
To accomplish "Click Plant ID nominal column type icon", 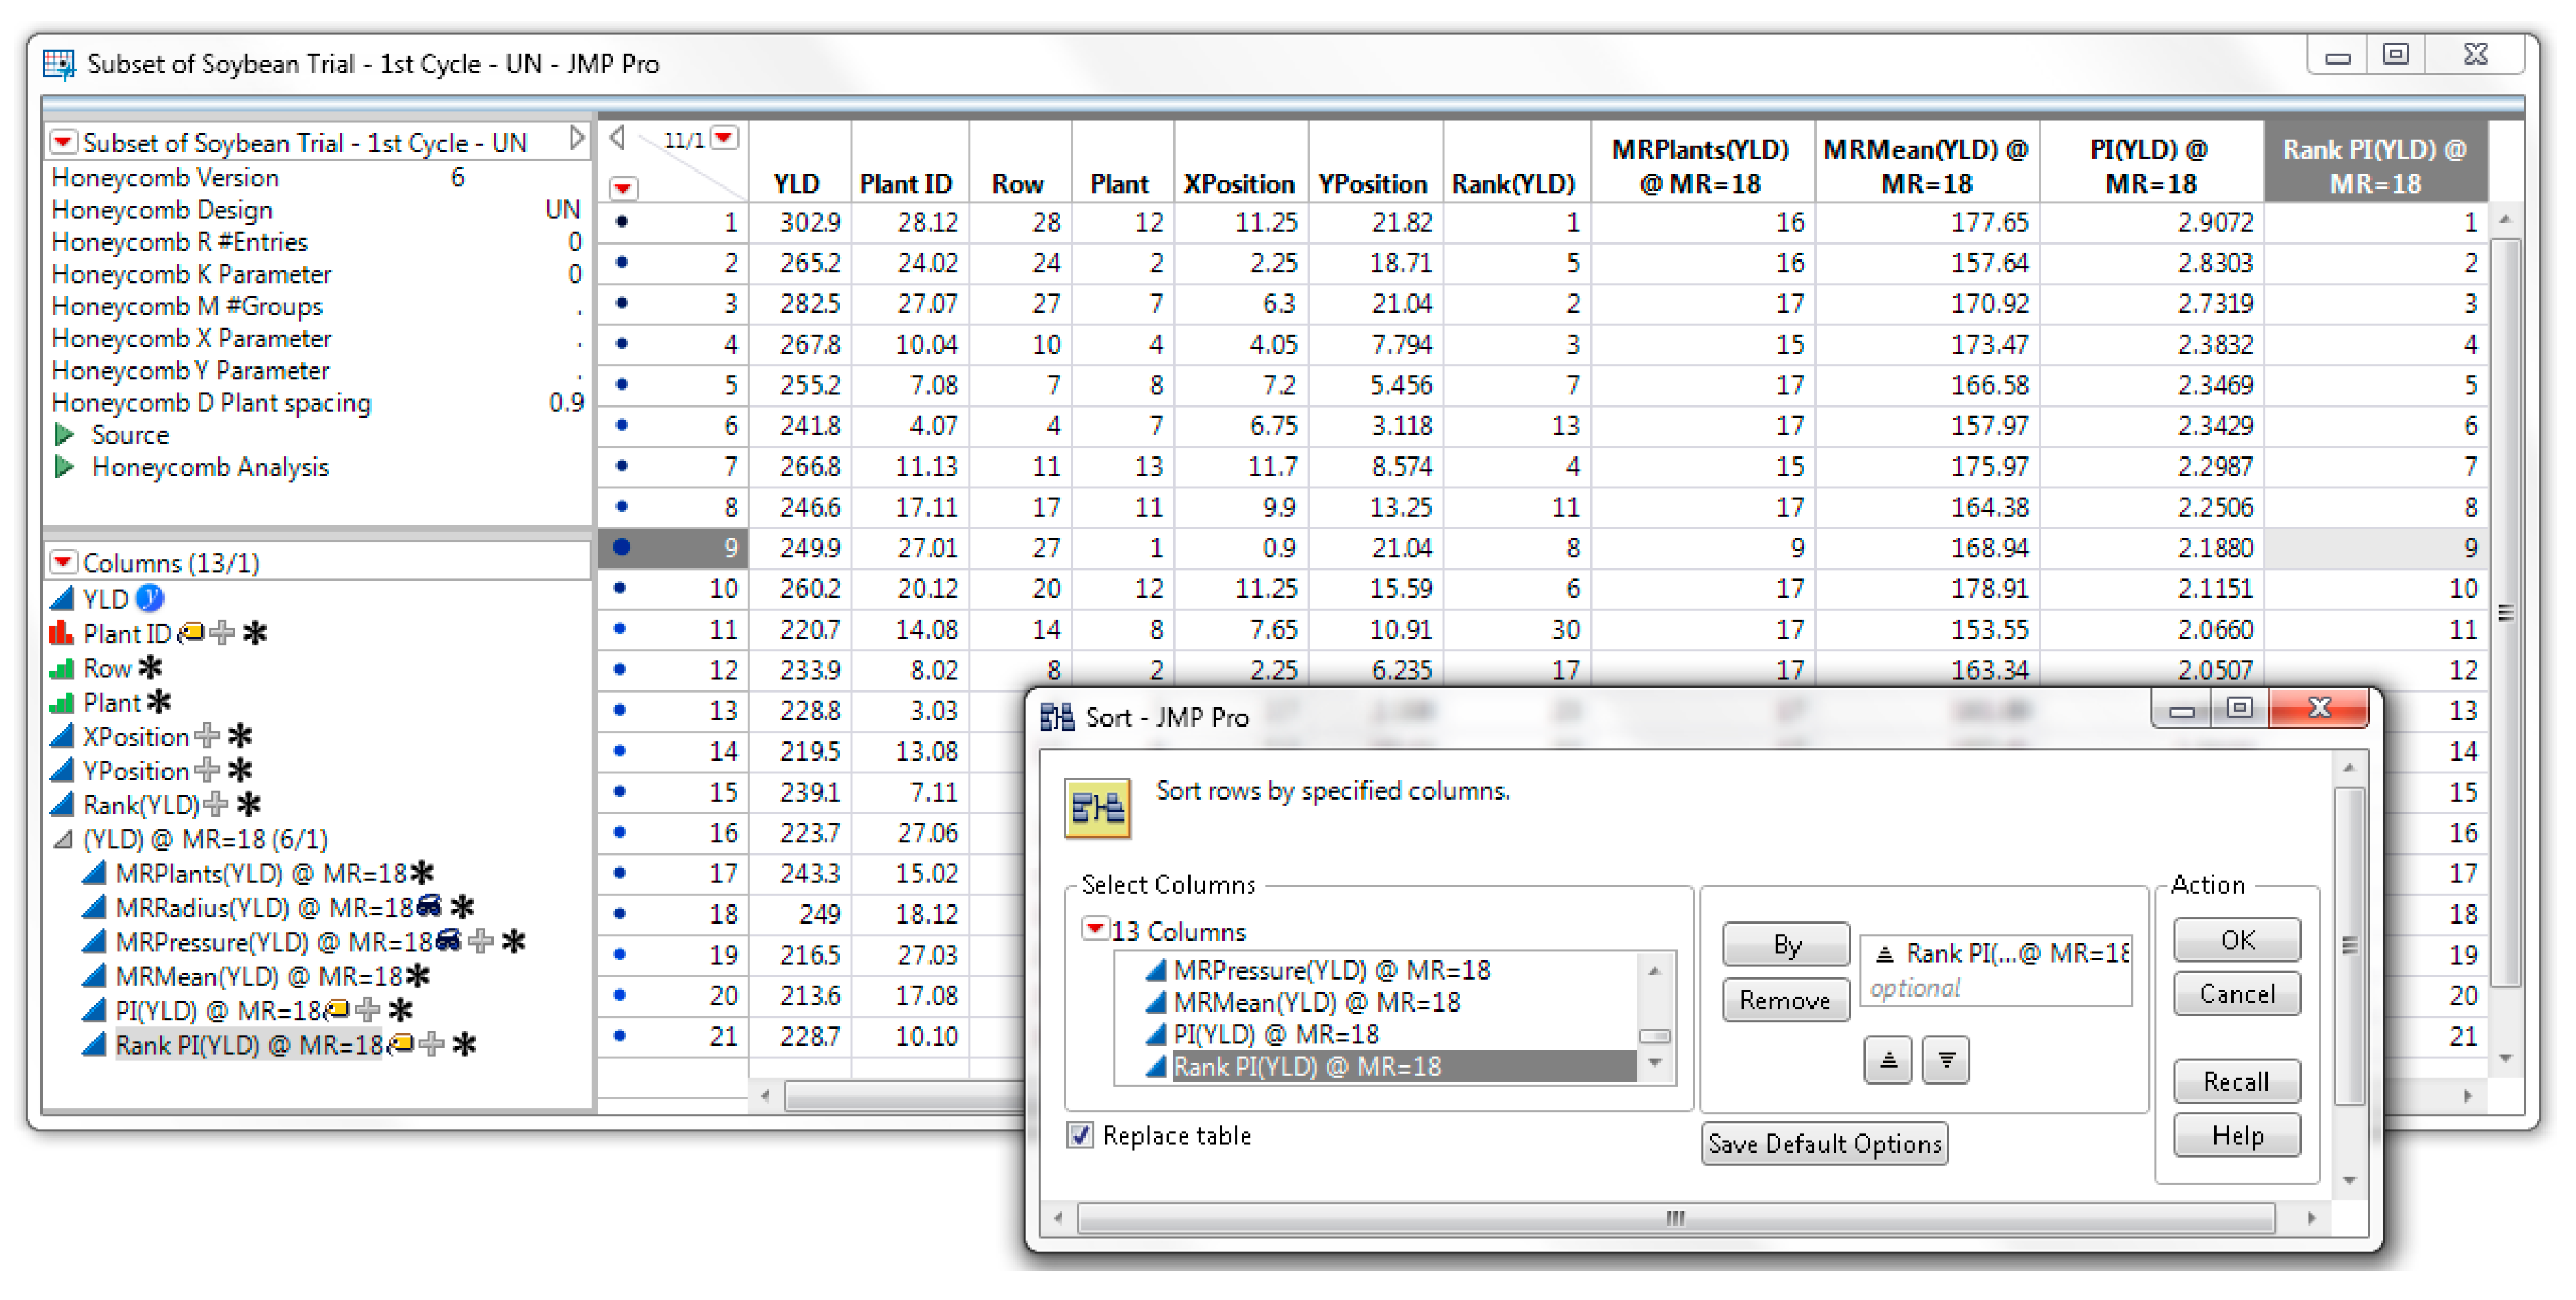I will (62, 633).
